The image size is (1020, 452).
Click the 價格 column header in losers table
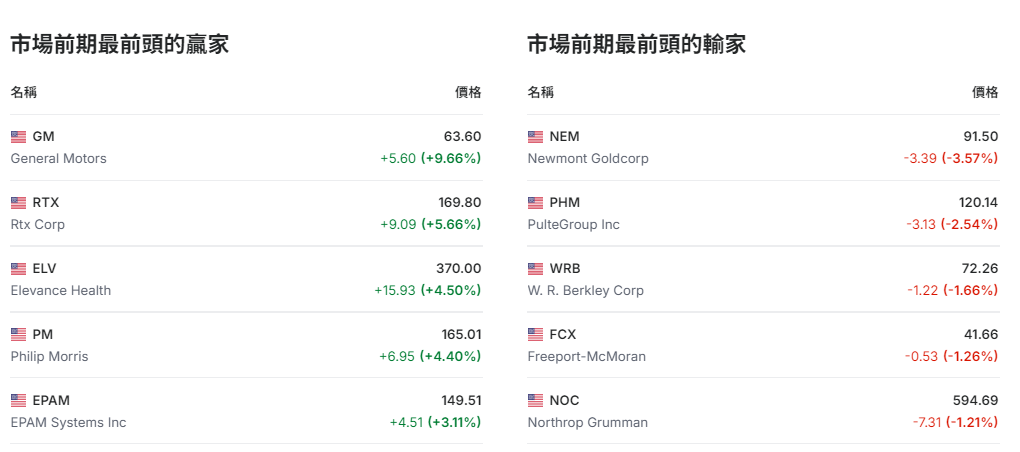(985, 93)
